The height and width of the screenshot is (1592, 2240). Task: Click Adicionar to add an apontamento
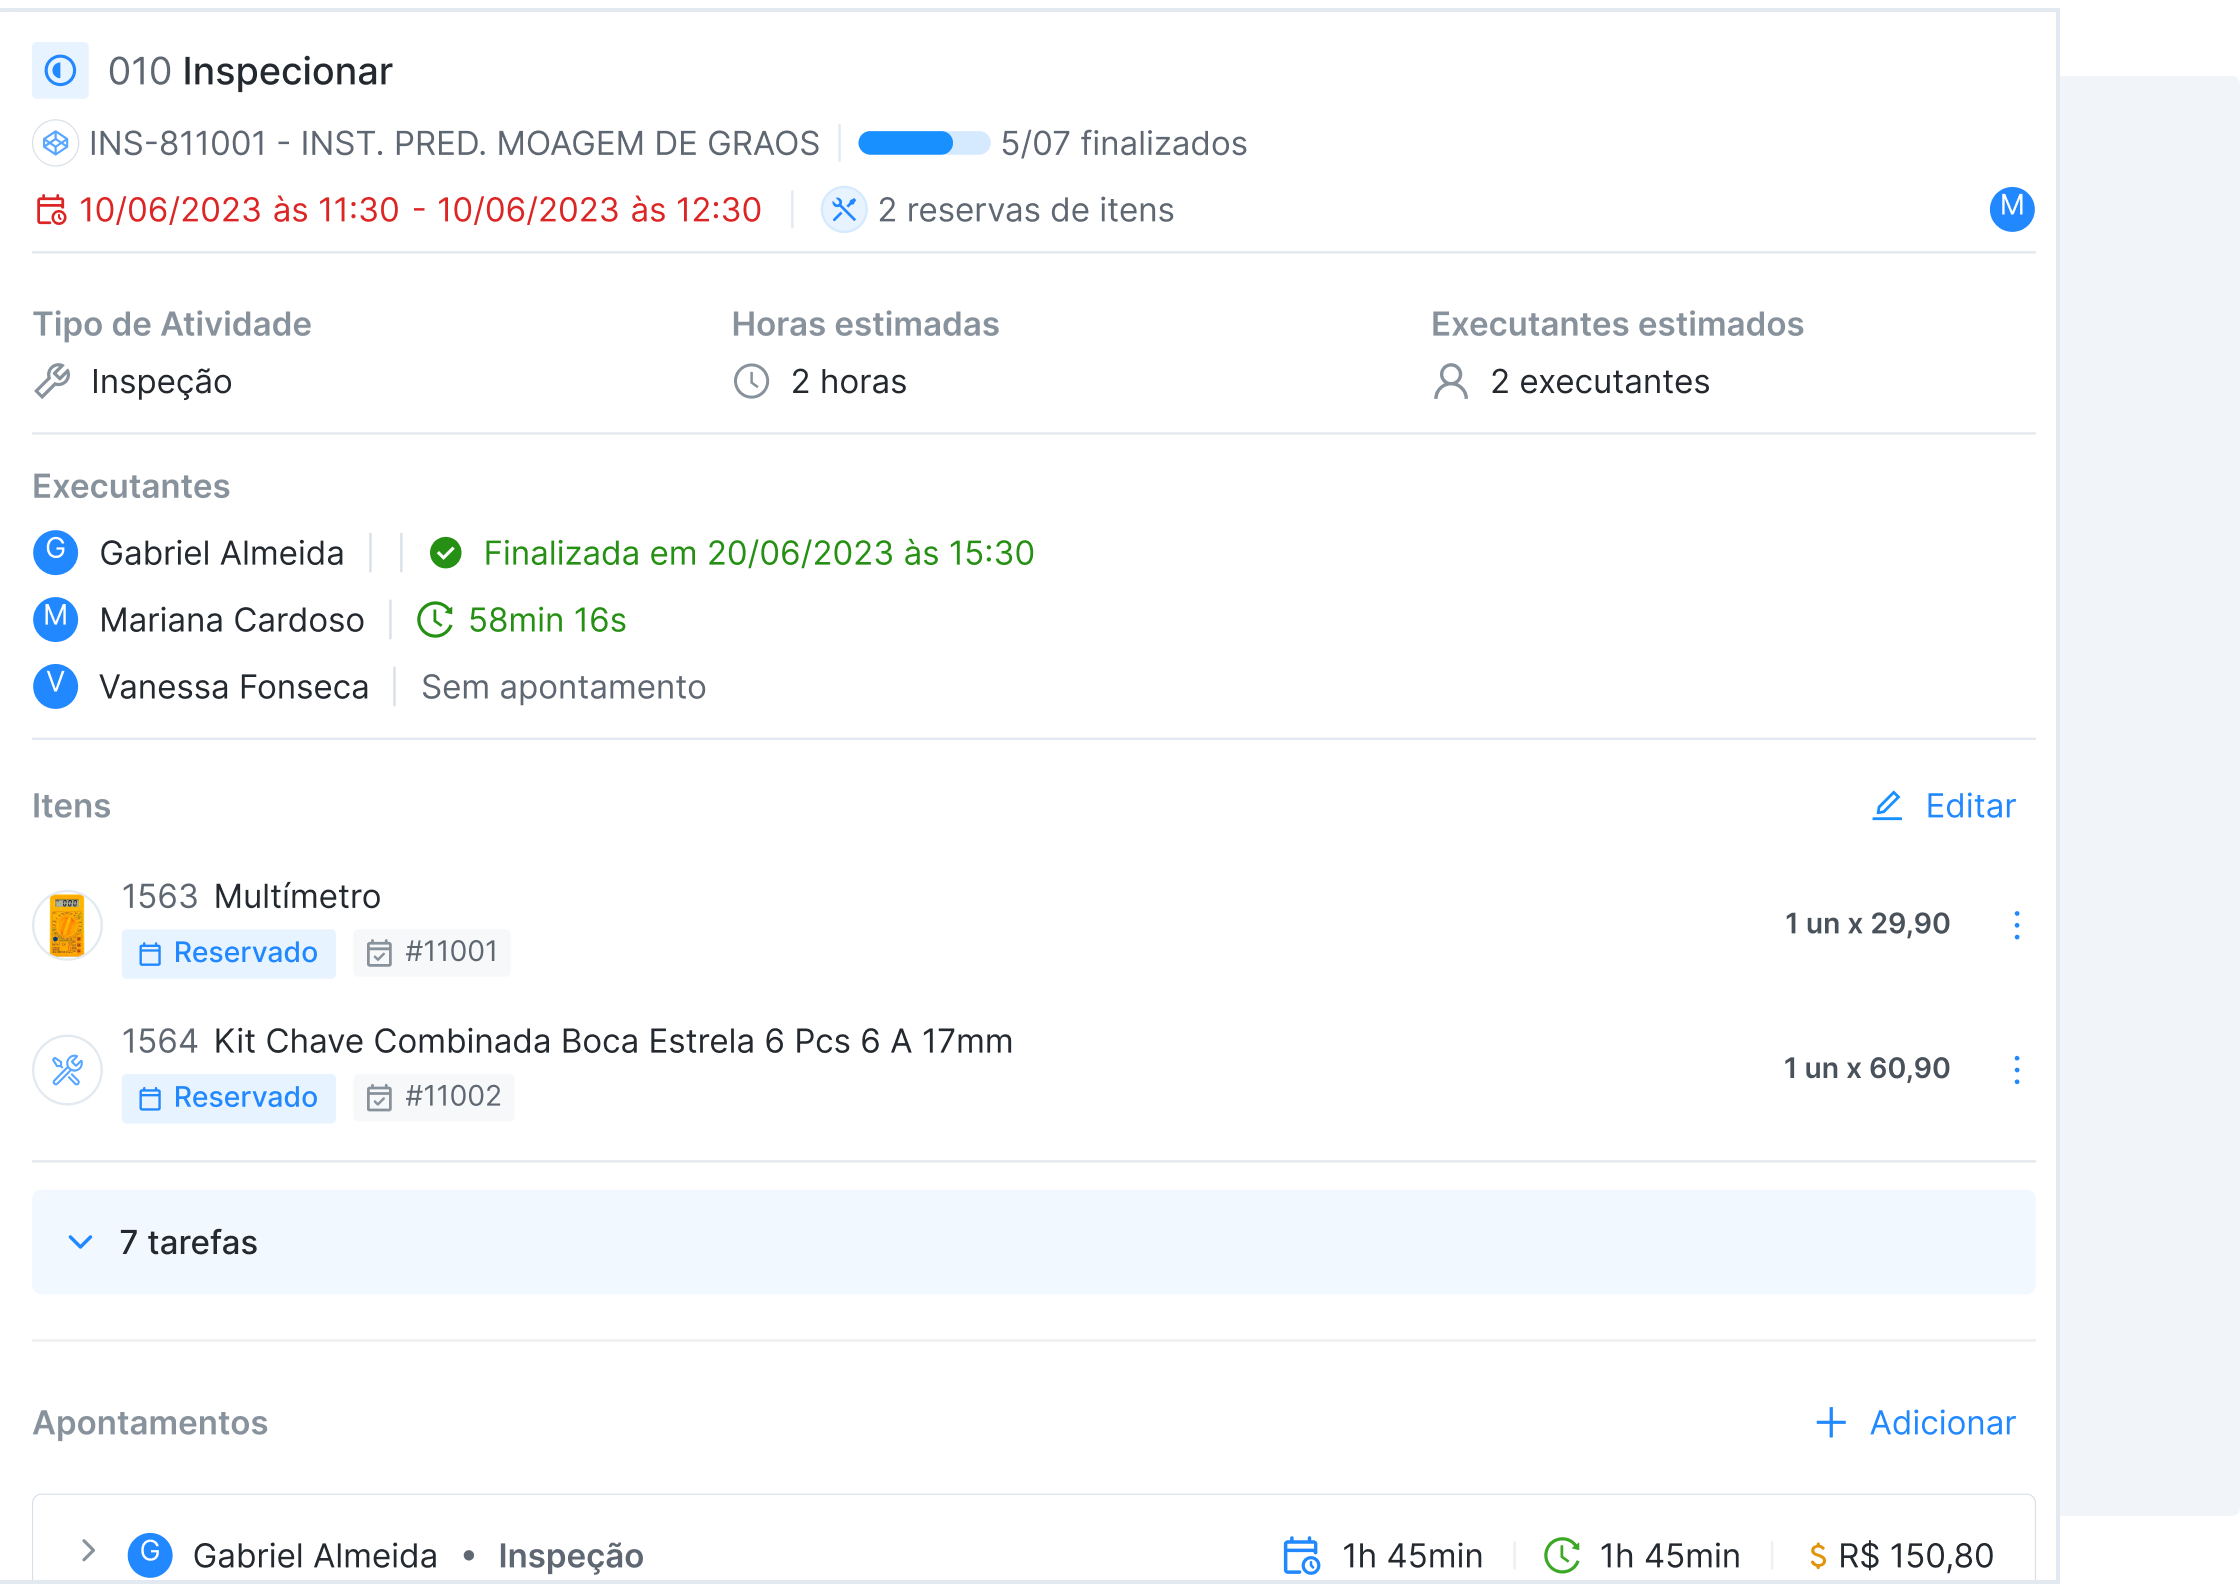click(1943, 1423)
